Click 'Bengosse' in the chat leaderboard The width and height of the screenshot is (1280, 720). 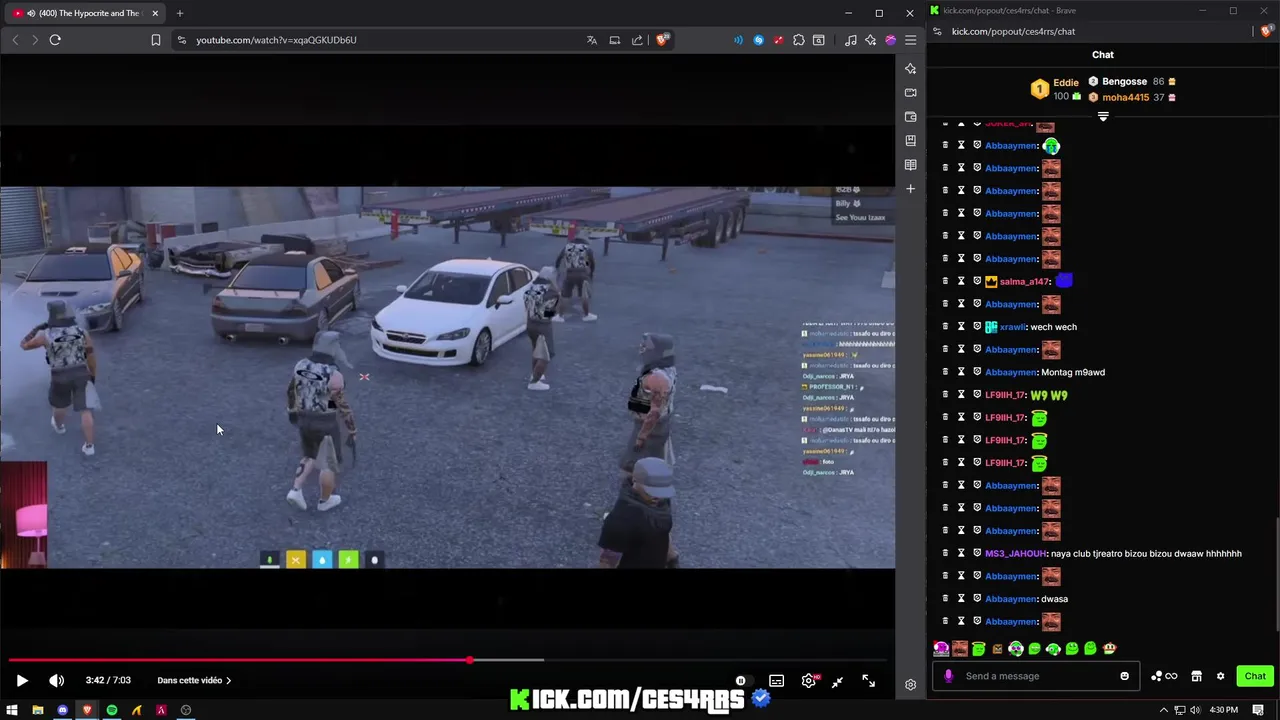pos(1124,81)
